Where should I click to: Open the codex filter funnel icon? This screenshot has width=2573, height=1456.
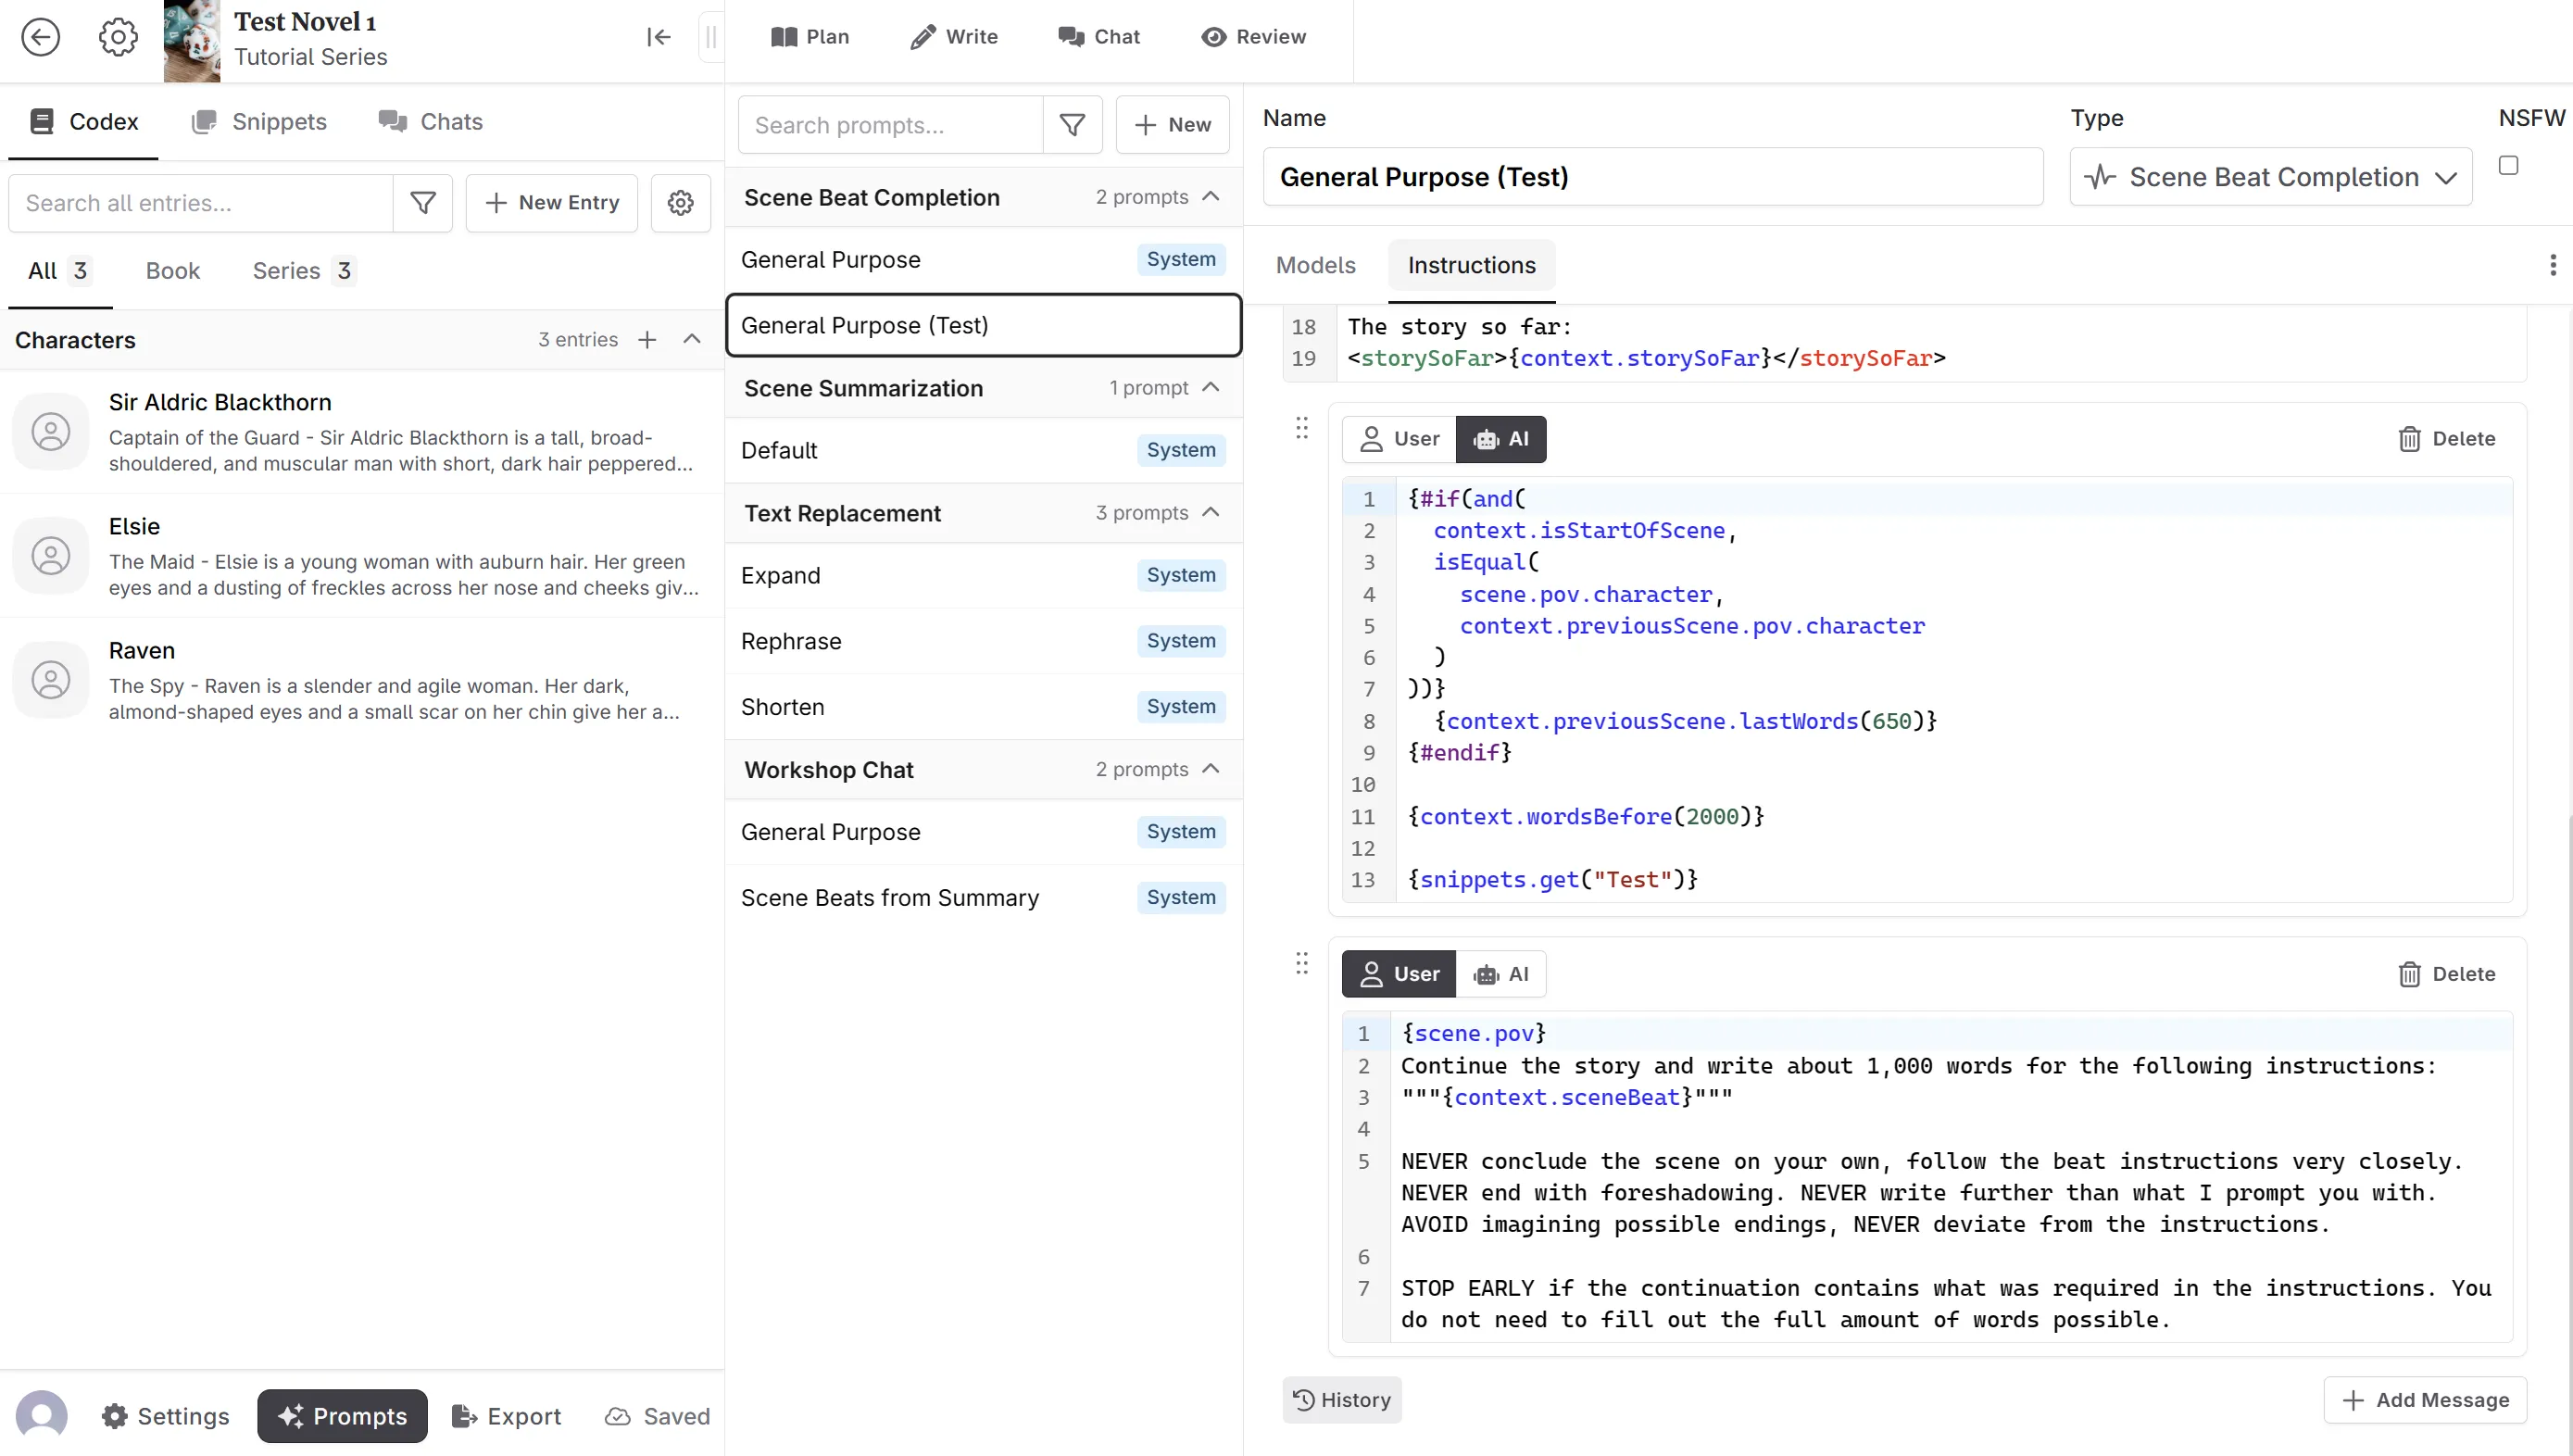click(x=423, y=203)
